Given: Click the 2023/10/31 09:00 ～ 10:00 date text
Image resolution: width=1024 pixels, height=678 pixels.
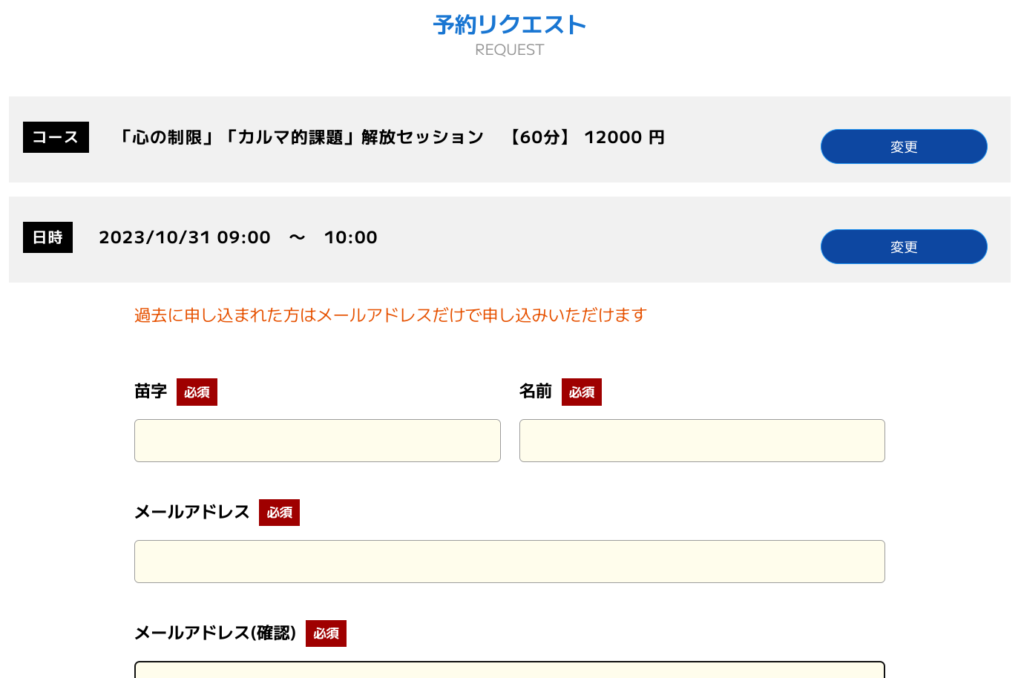Looking at the screenshot, I should click(238, 237).
